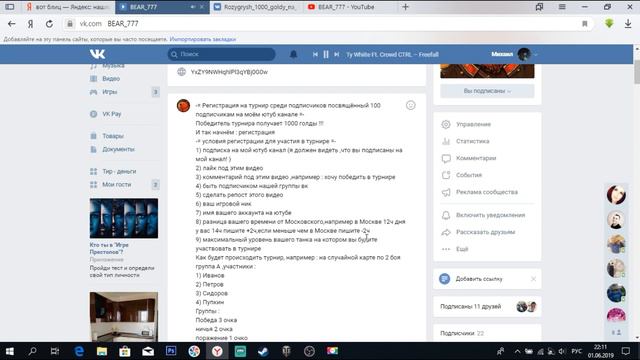Image resolution: width=640 pixels, height=360 pixels.
Task: Open the 'Кто ты в Игре Престолов?' link
Action: tap(109, 248)
